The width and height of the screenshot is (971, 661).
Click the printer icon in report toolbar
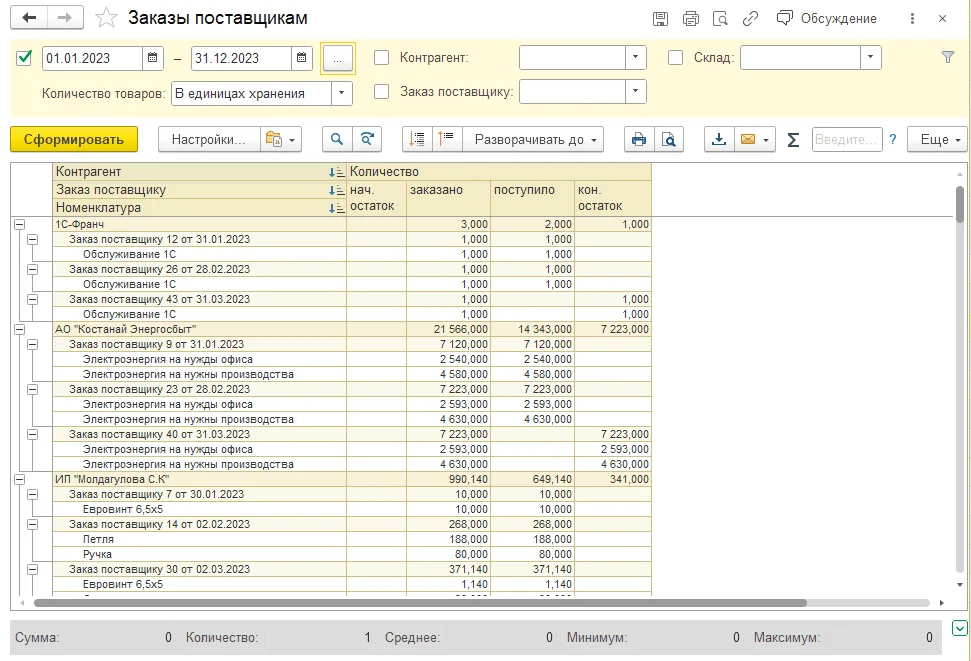pyautogui.click(x=639, y=139)
